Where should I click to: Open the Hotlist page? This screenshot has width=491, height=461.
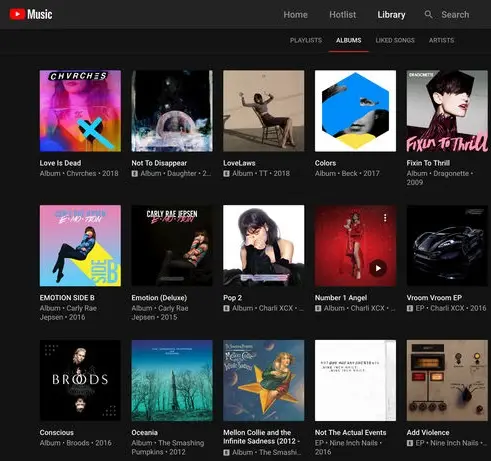pyautogui.click(x=342, y=15)
